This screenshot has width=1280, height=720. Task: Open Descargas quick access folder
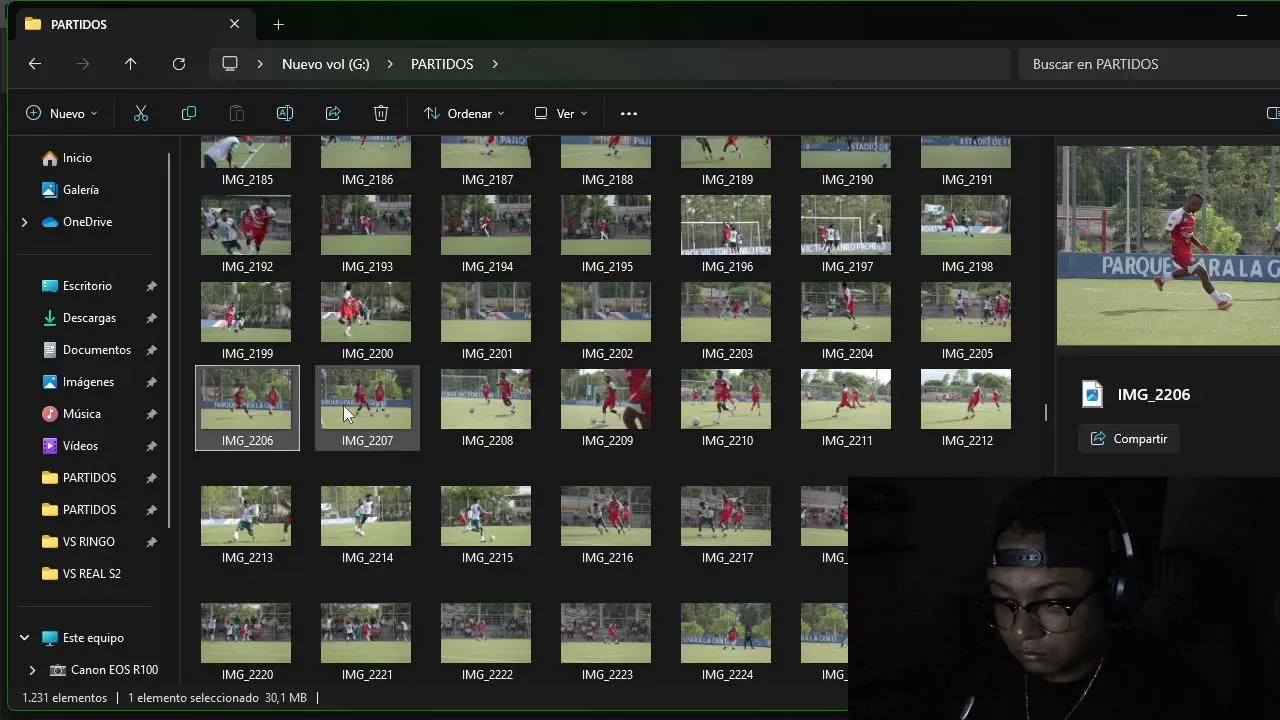point(89,318)
